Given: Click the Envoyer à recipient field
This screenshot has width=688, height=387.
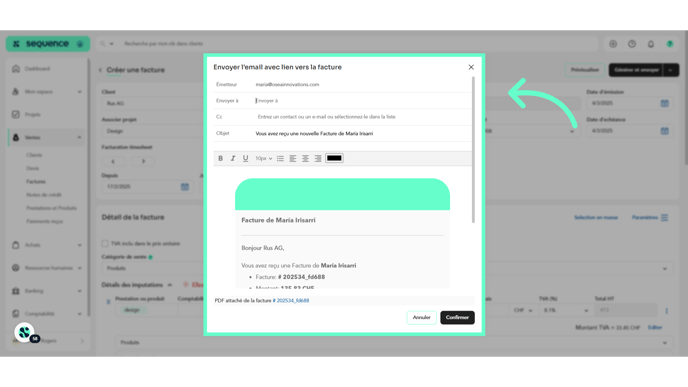Looking at the screenshot, I should click(362, 101).
